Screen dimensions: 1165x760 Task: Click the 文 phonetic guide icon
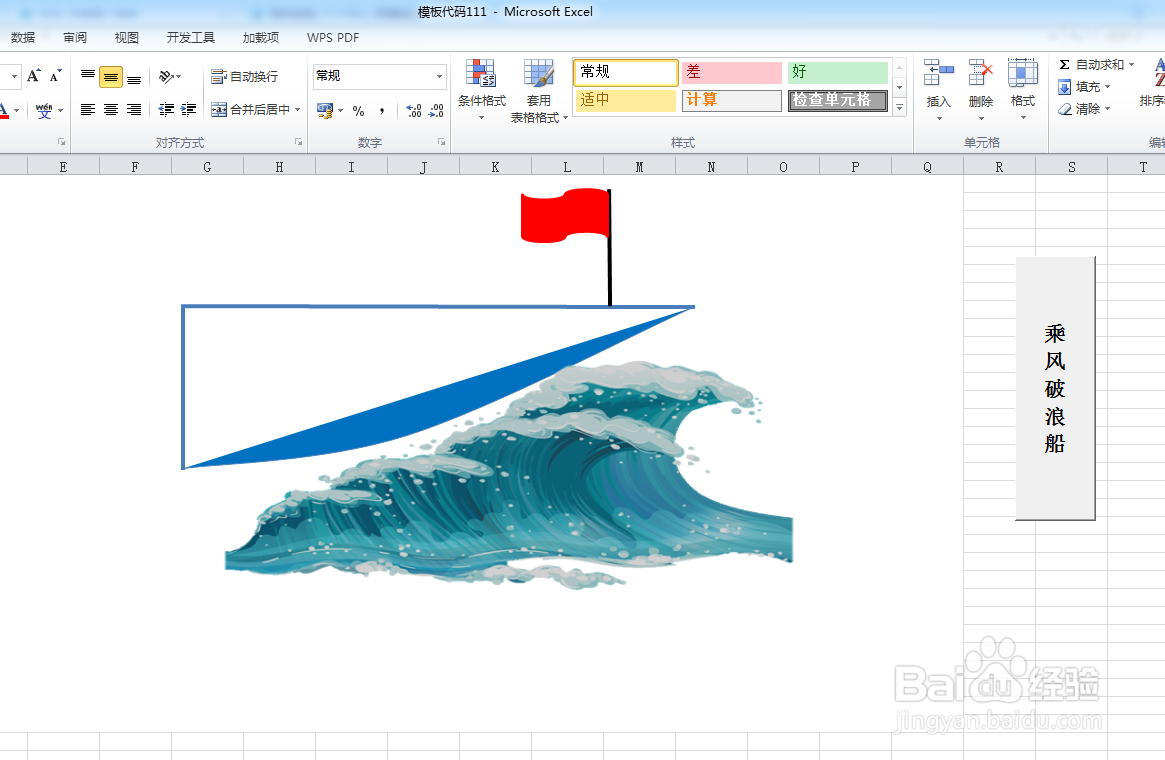(x=44, y=111)
